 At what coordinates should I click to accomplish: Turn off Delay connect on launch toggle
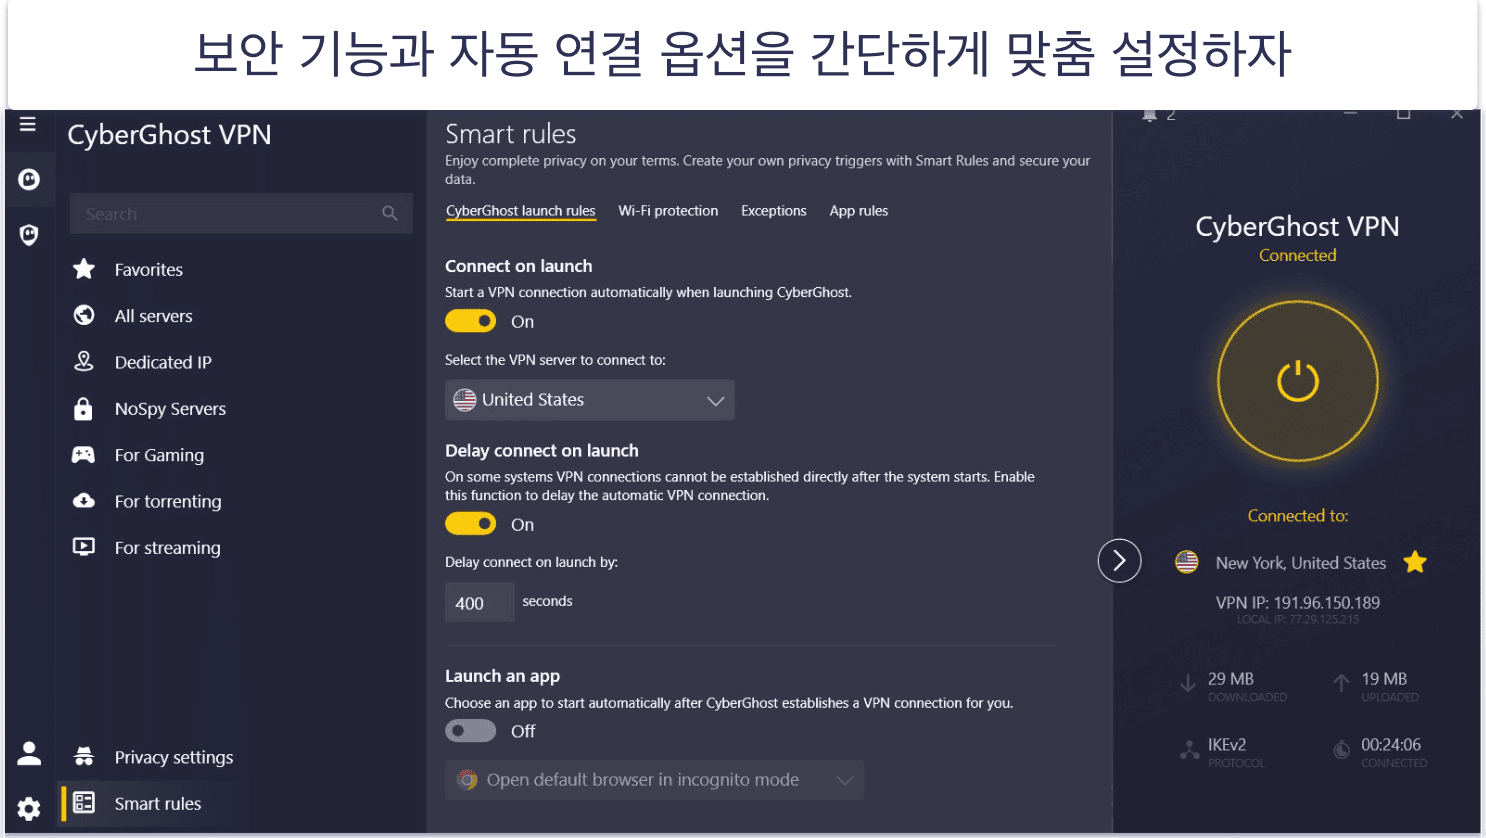pyautogui.click(x=470, y=524)
